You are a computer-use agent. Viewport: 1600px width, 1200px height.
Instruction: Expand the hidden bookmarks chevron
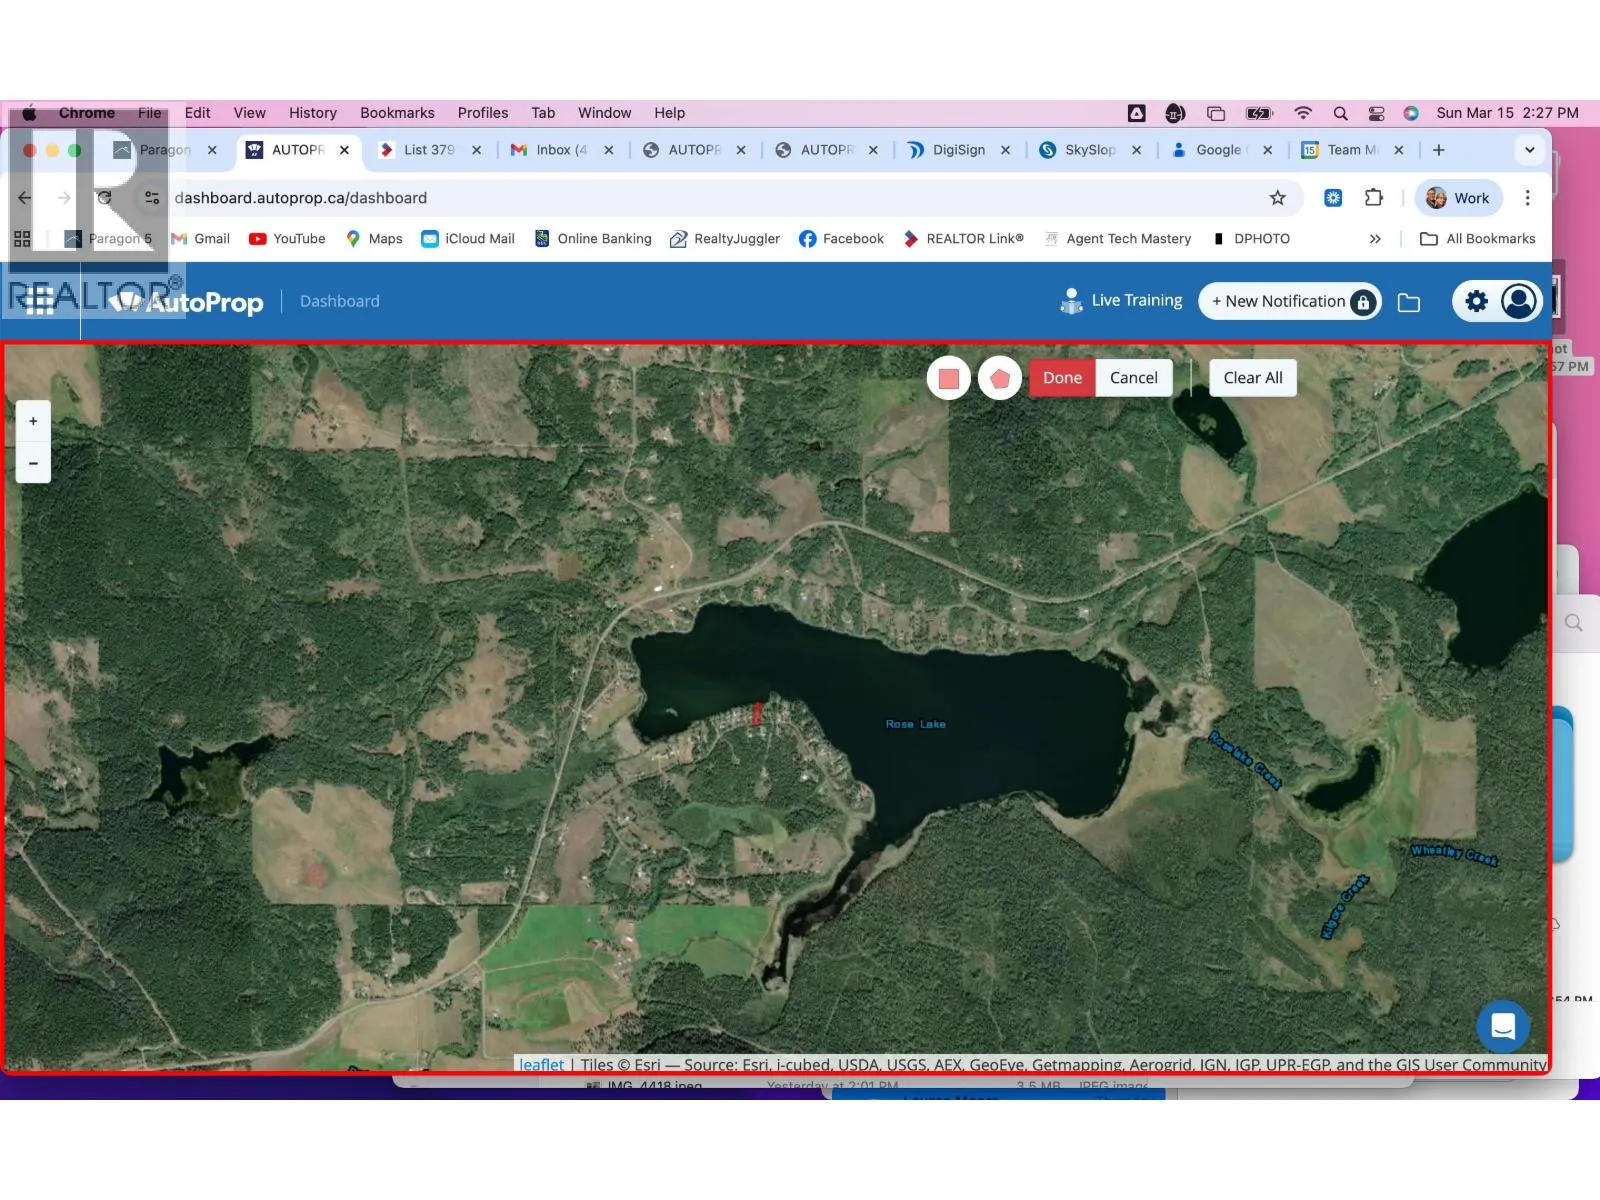tap(1375, 239)
